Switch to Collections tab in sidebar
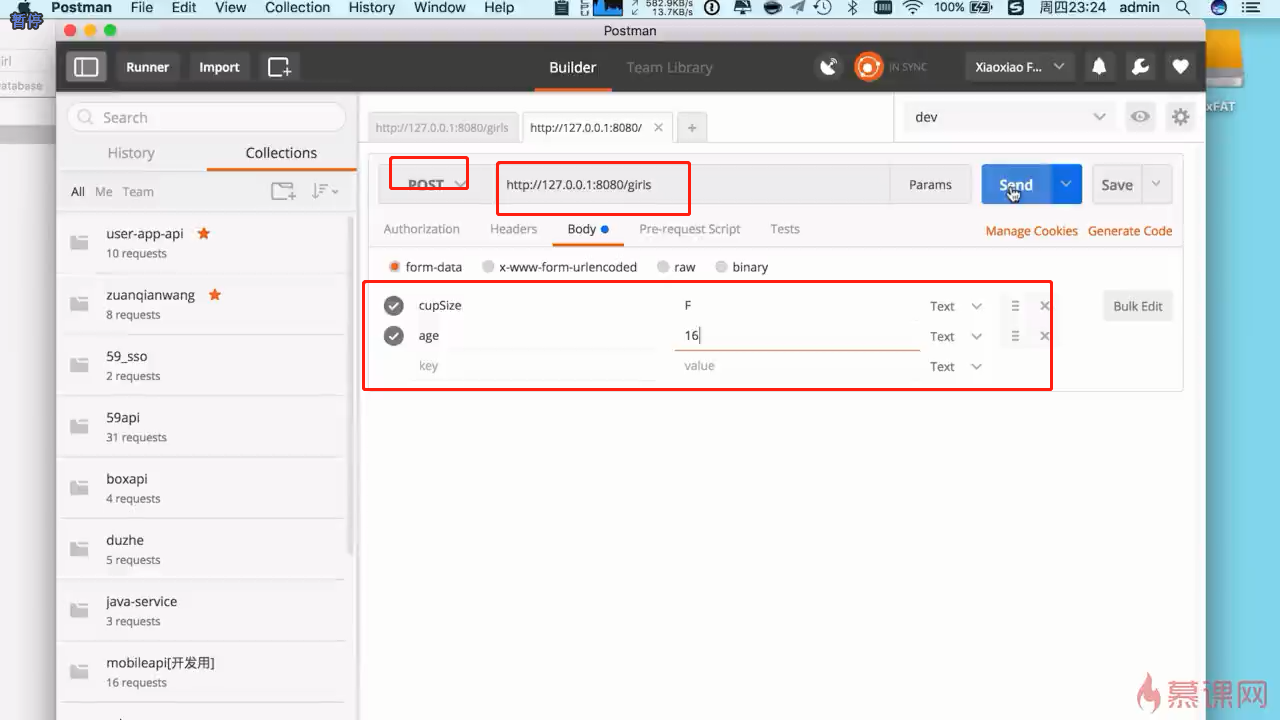Screen dimensions: 1280x720 281,153
